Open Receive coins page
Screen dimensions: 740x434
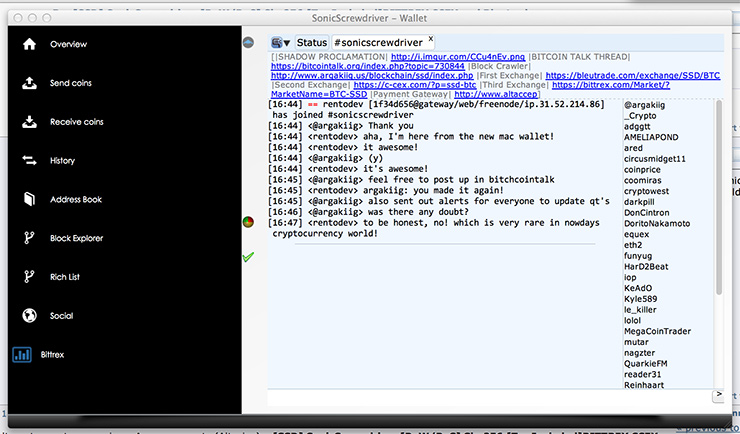coord(77,122)
